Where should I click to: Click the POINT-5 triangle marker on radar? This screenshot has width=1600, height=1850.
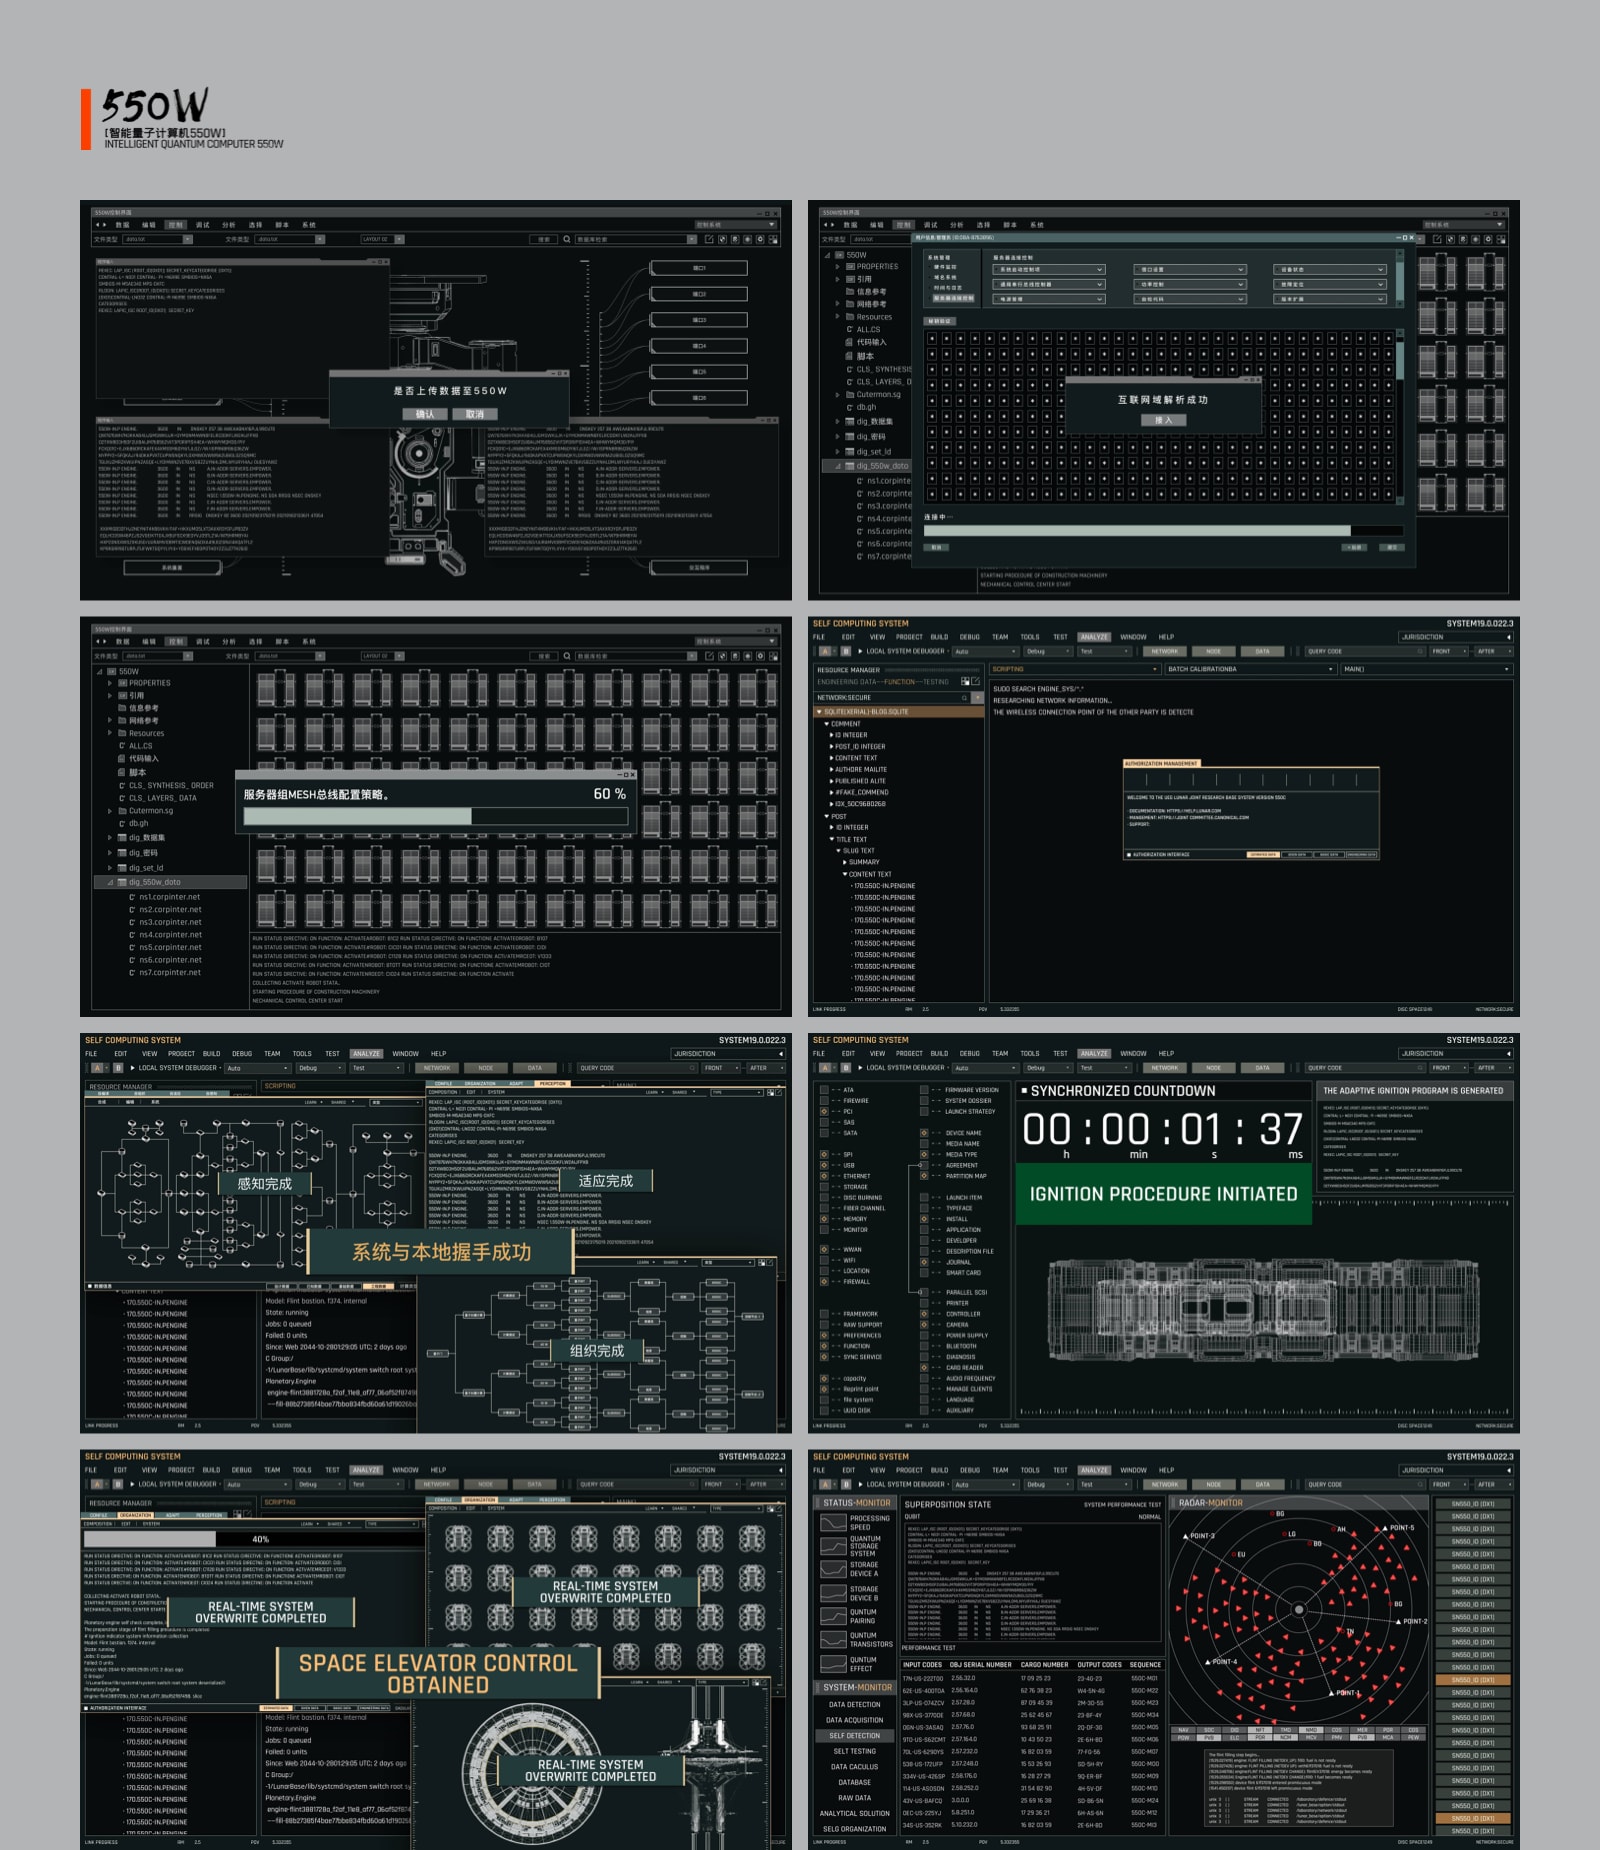1385,1528
